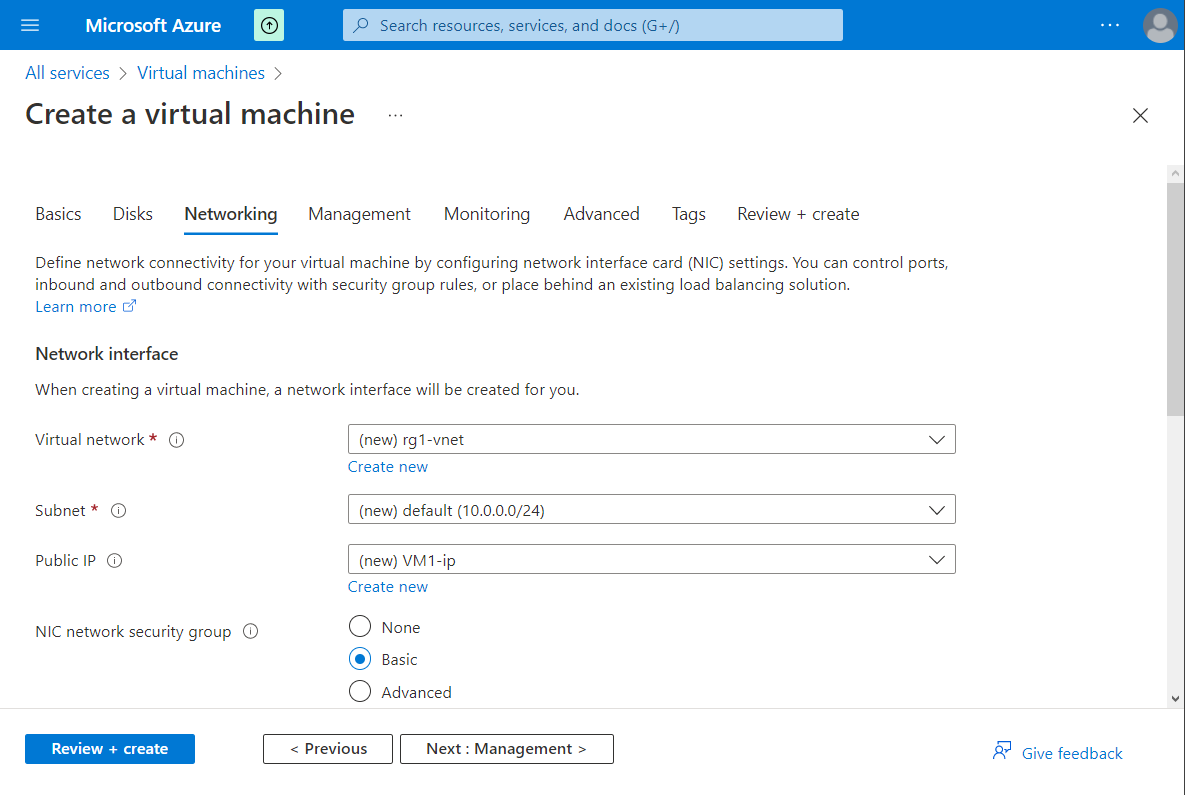Show info tooltip for Subnet
The width and height of the screenshot is (1185, 795).
(119, 511)
